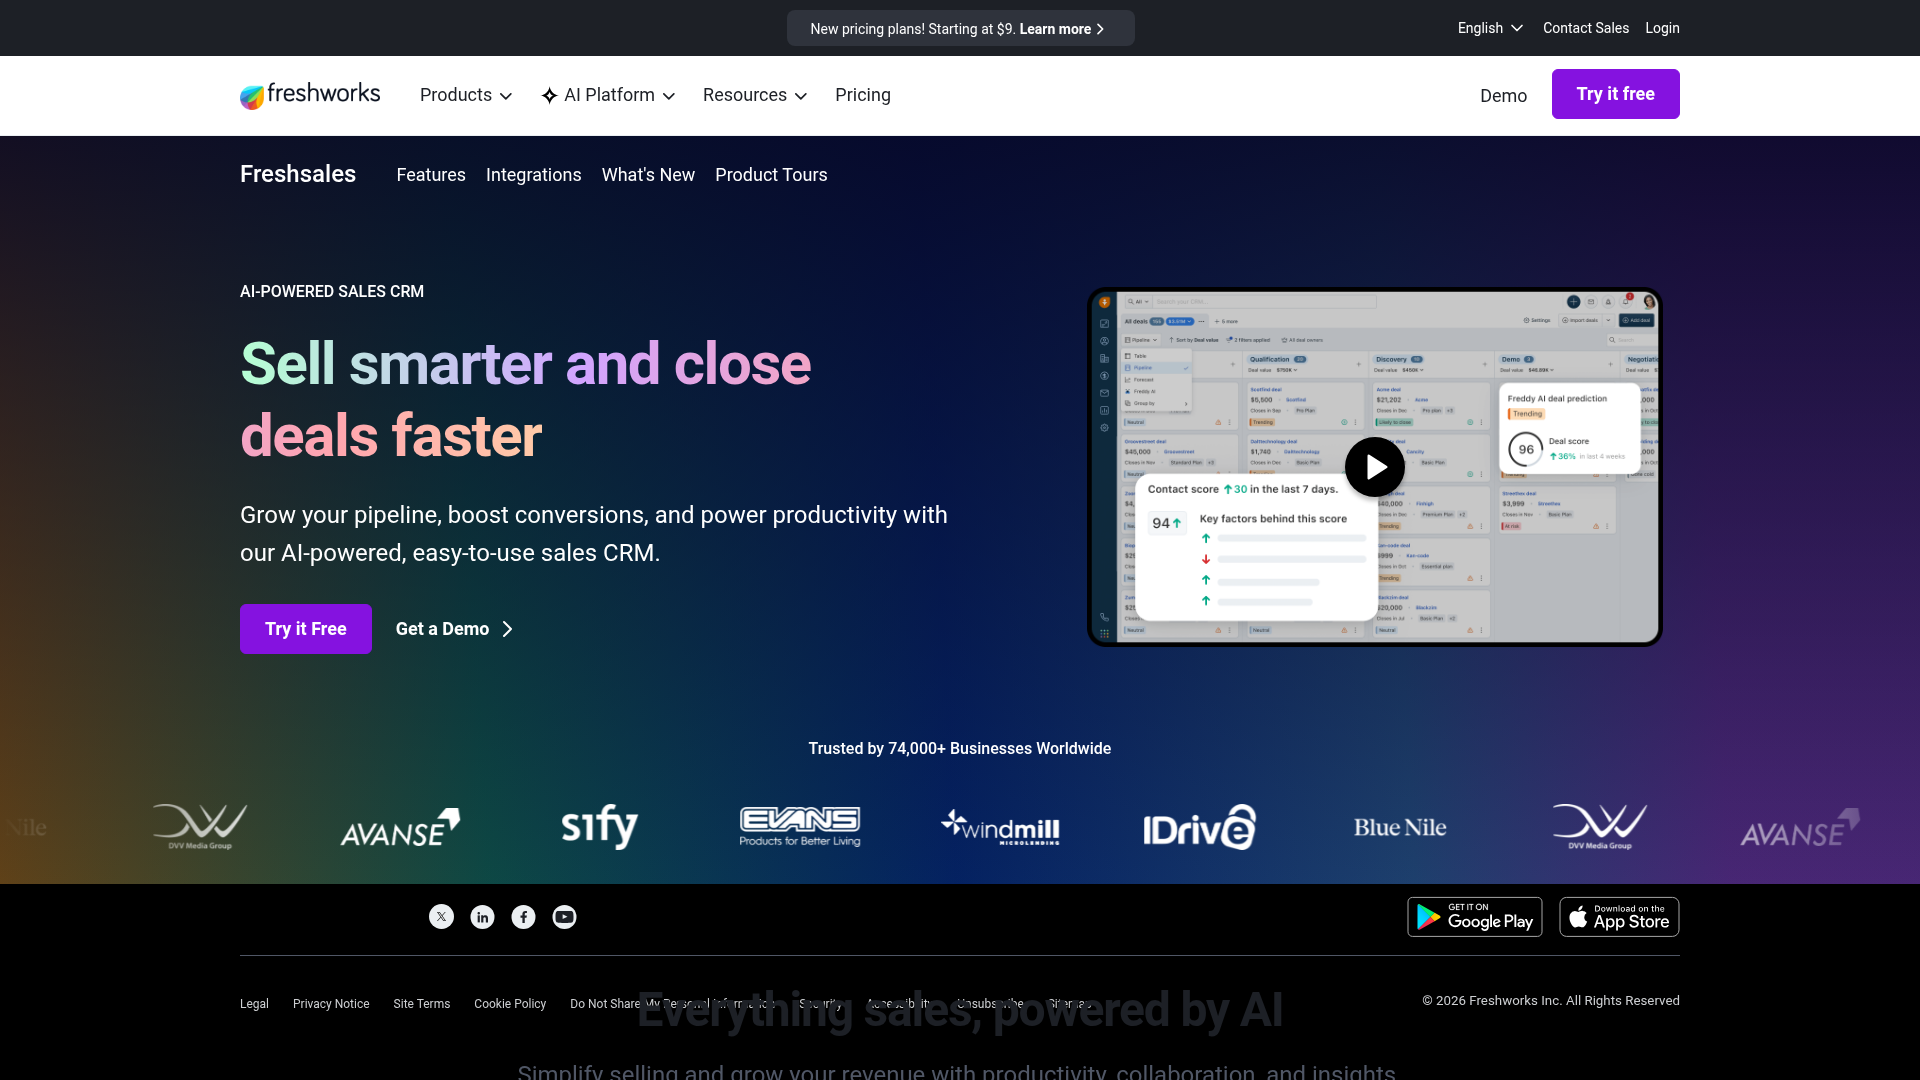The width and height of the screenshot is (1920, 1080).
Task: Click the Get a Demo link
Action: tap(454, 629)
